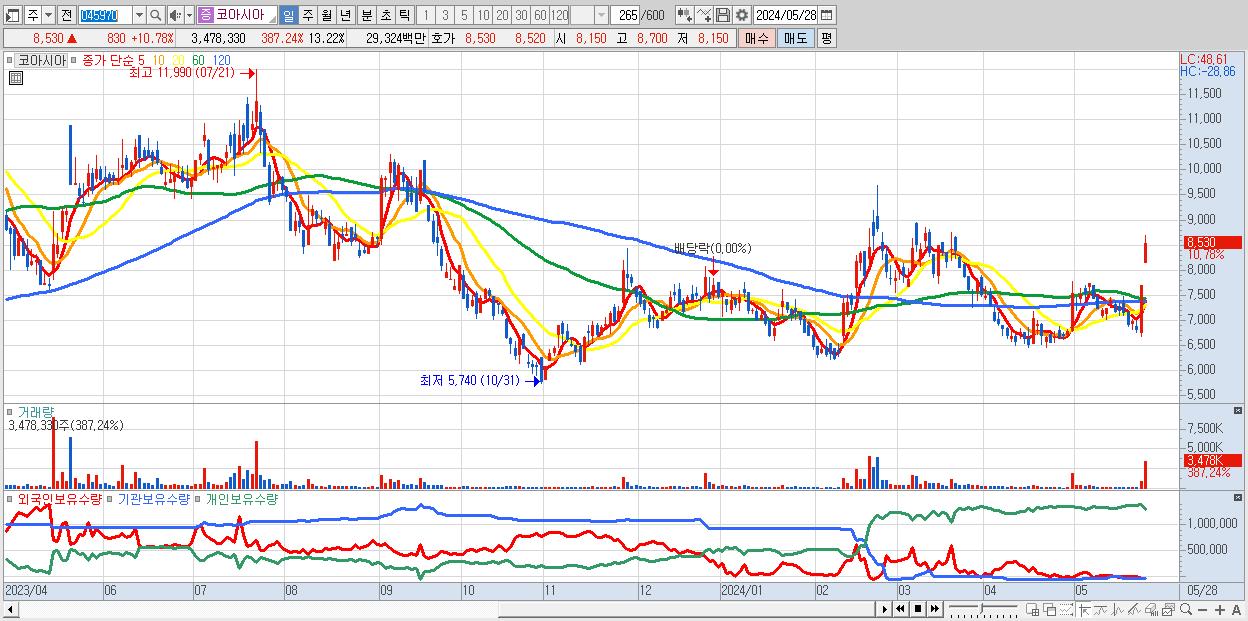The height and width of the screenshot is (621, 1248).
Task: Click the 평 button
Action: point(826,38)
